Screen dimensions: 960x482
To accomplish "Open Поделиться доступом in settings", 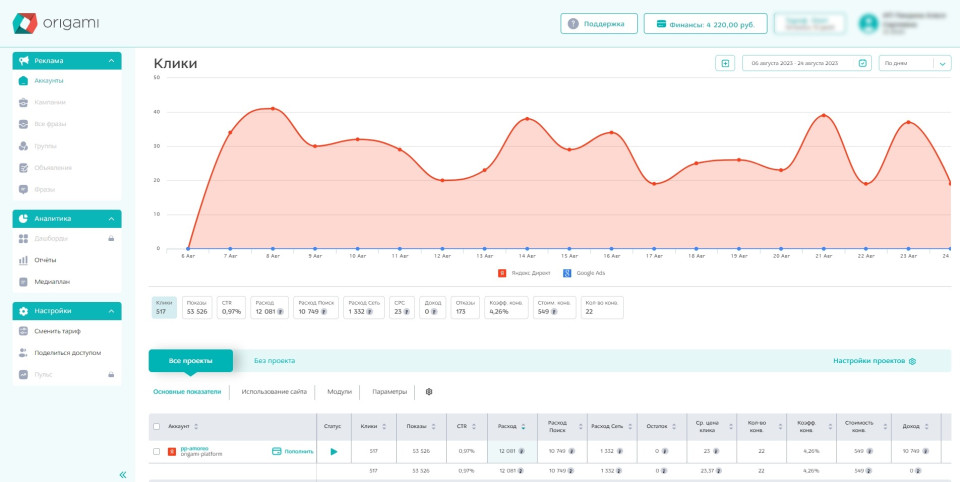I will [66, 353].
